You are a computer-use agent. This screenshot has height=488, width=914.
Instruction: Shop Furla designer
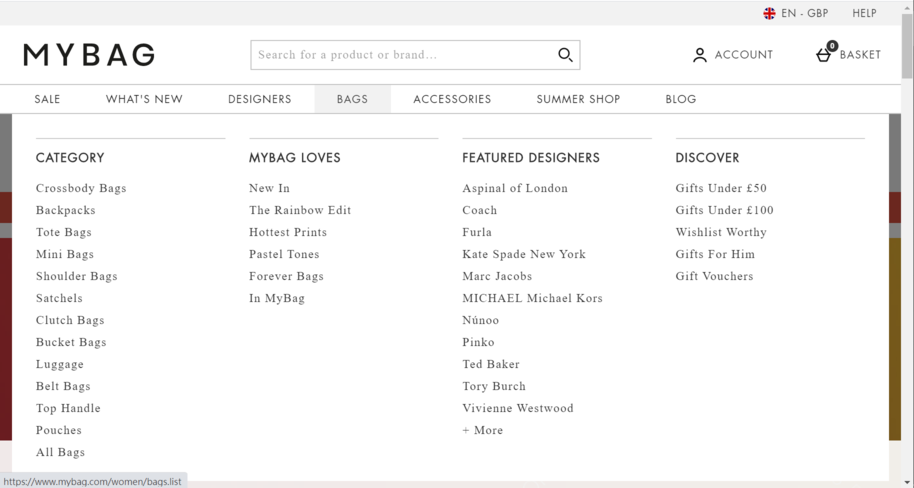click(x=477, y=233)
